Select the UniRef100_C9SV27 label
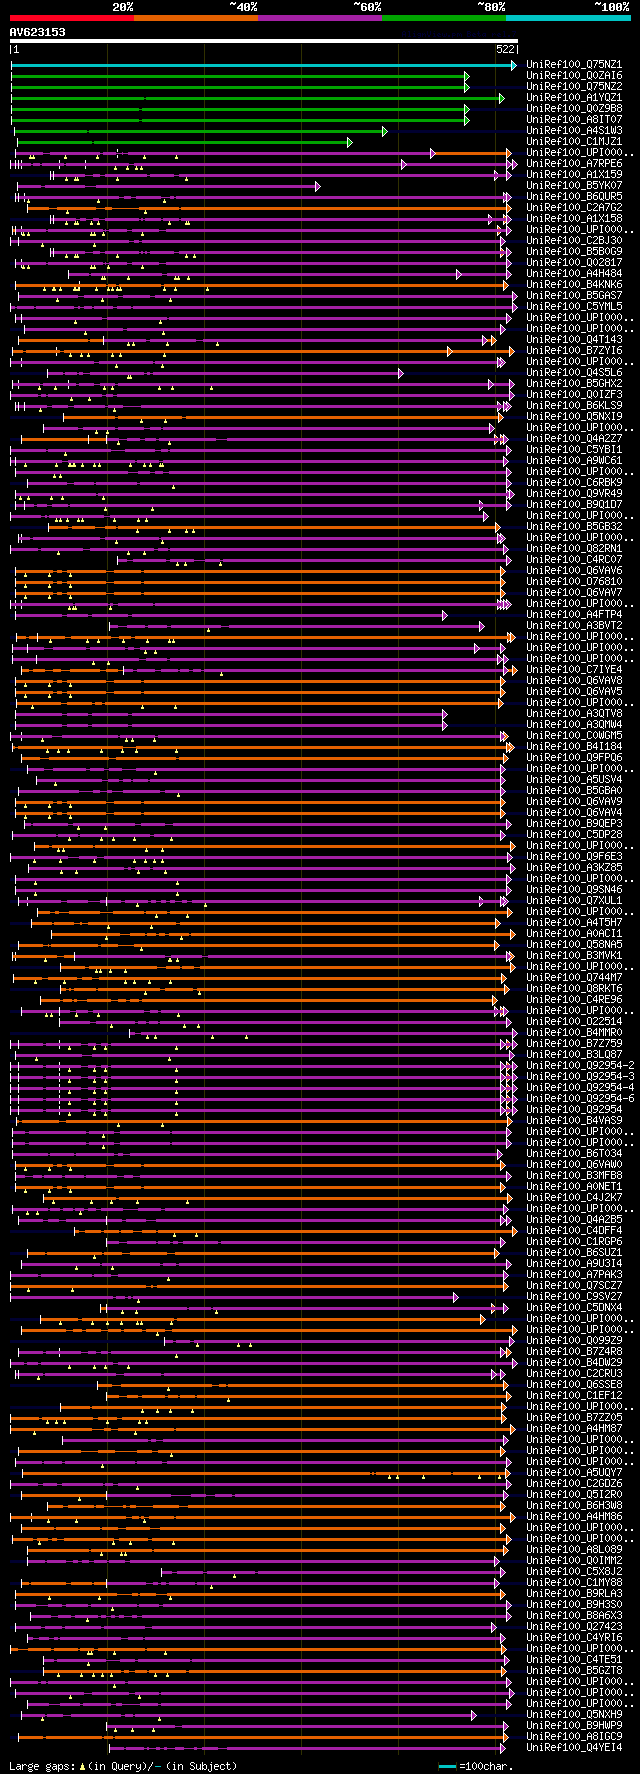 coord(574,1297)
